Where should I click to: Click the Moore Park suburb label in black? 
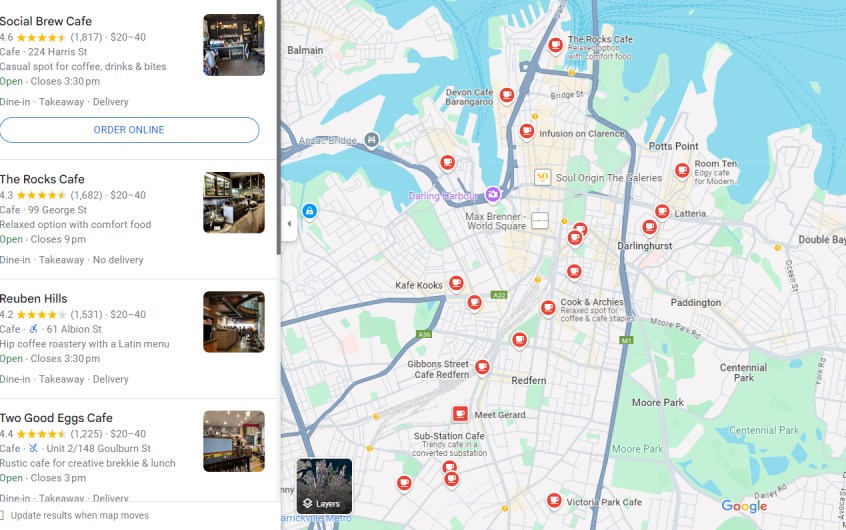coord(658,403)
